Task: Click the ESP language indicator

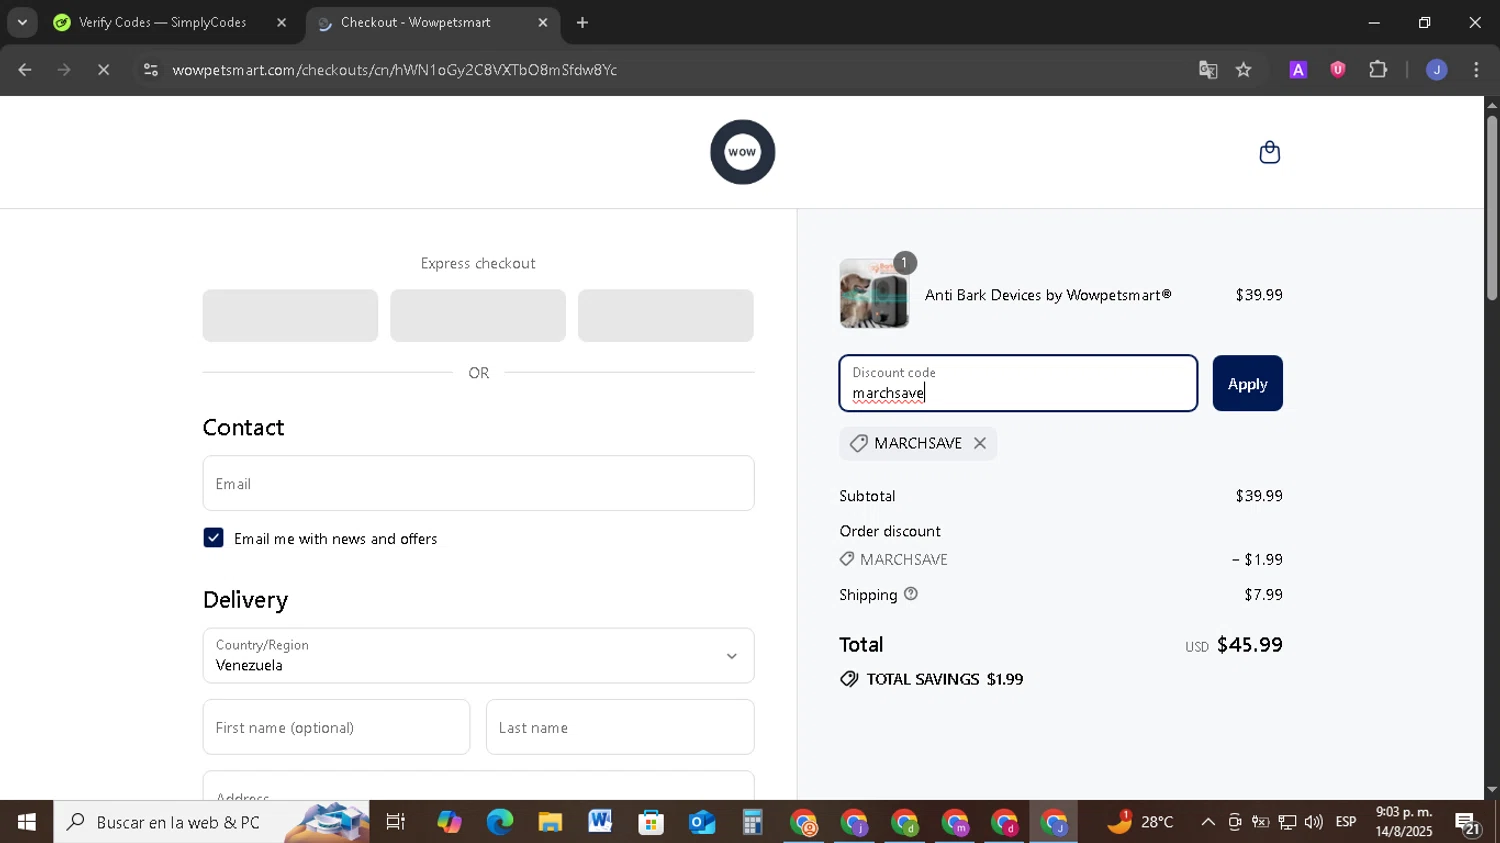Action: click(1346, 822)
